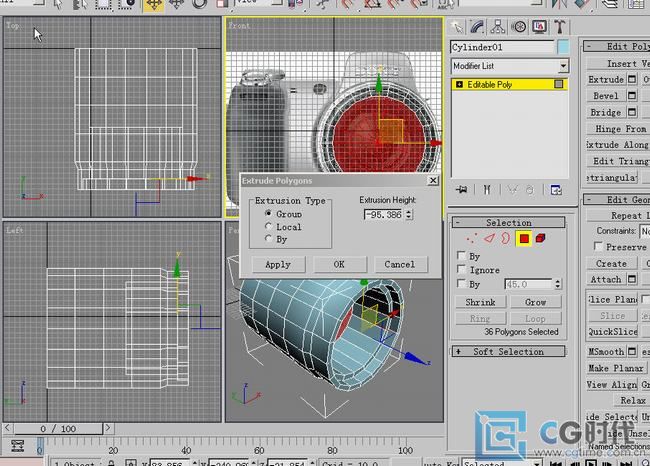Click the Select Object arrow tool
Image resolution: width=650 pixels, height=466 pixels.
(x=58, y=5)
